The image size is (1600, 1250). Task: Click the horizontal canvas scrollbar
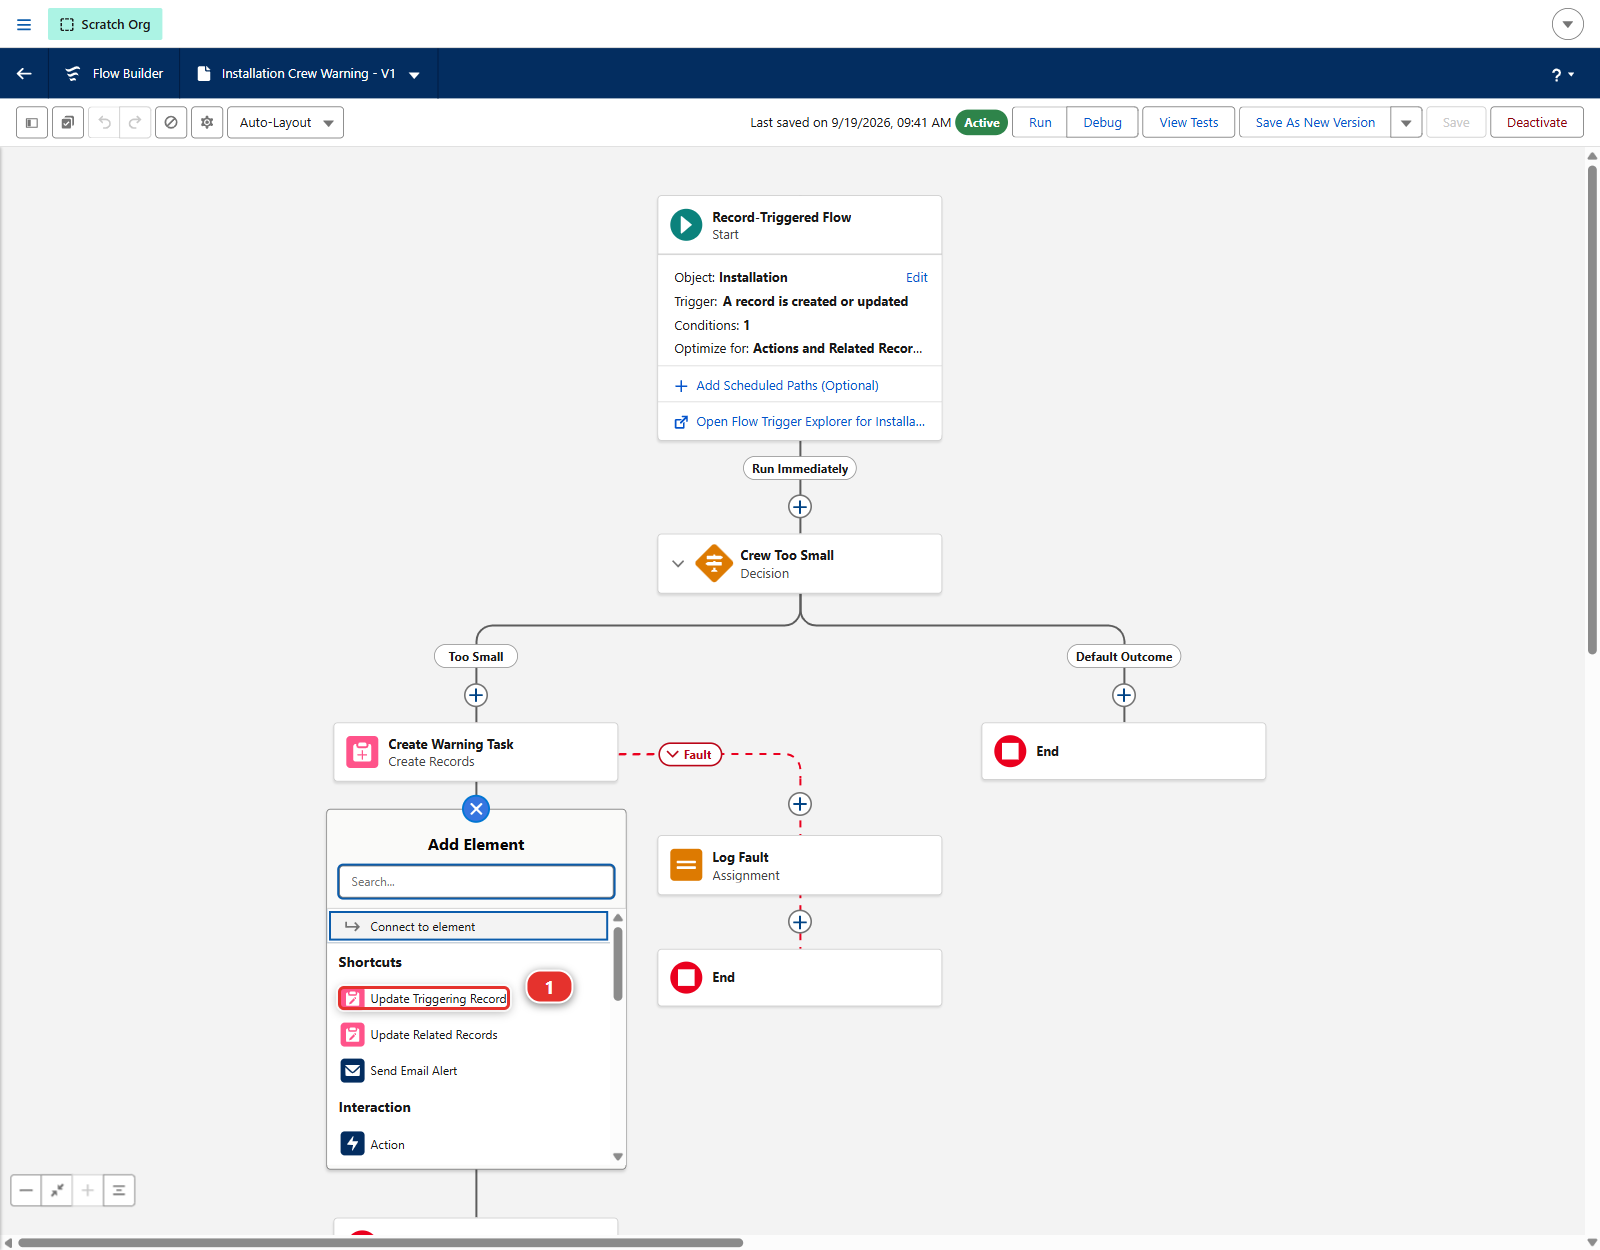tap(380, 1243)
